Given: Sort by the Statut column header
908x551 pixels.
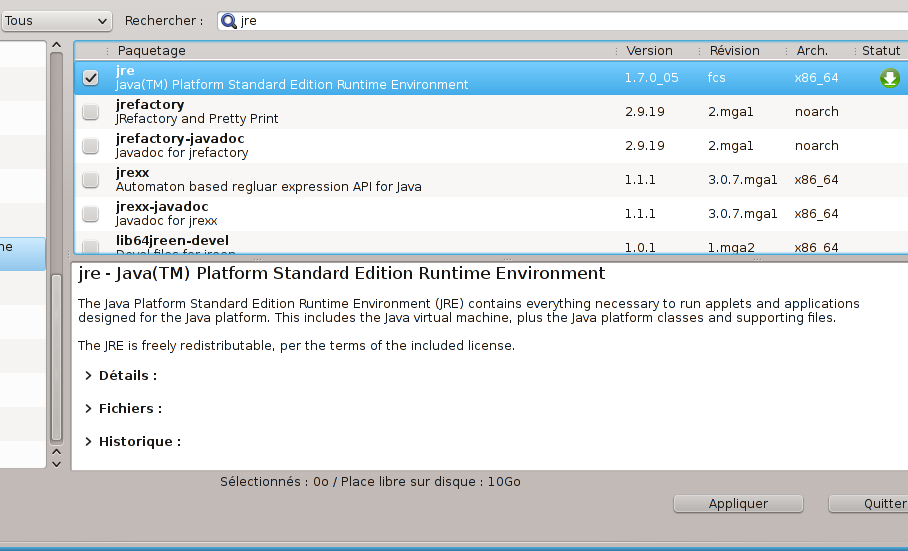Looking at the screenshot, I should tap(881, 51).
